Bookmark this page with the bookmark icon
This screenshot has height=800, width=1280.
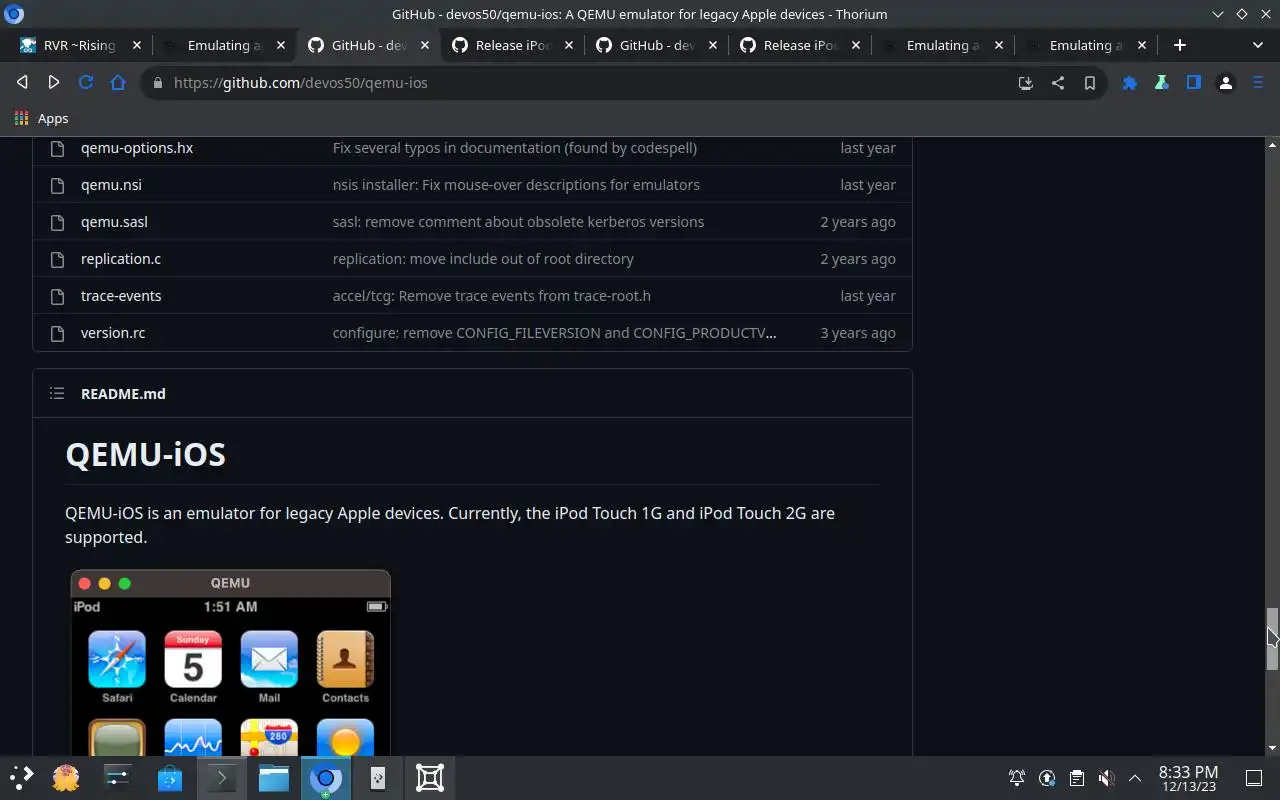click(1090, 83)
